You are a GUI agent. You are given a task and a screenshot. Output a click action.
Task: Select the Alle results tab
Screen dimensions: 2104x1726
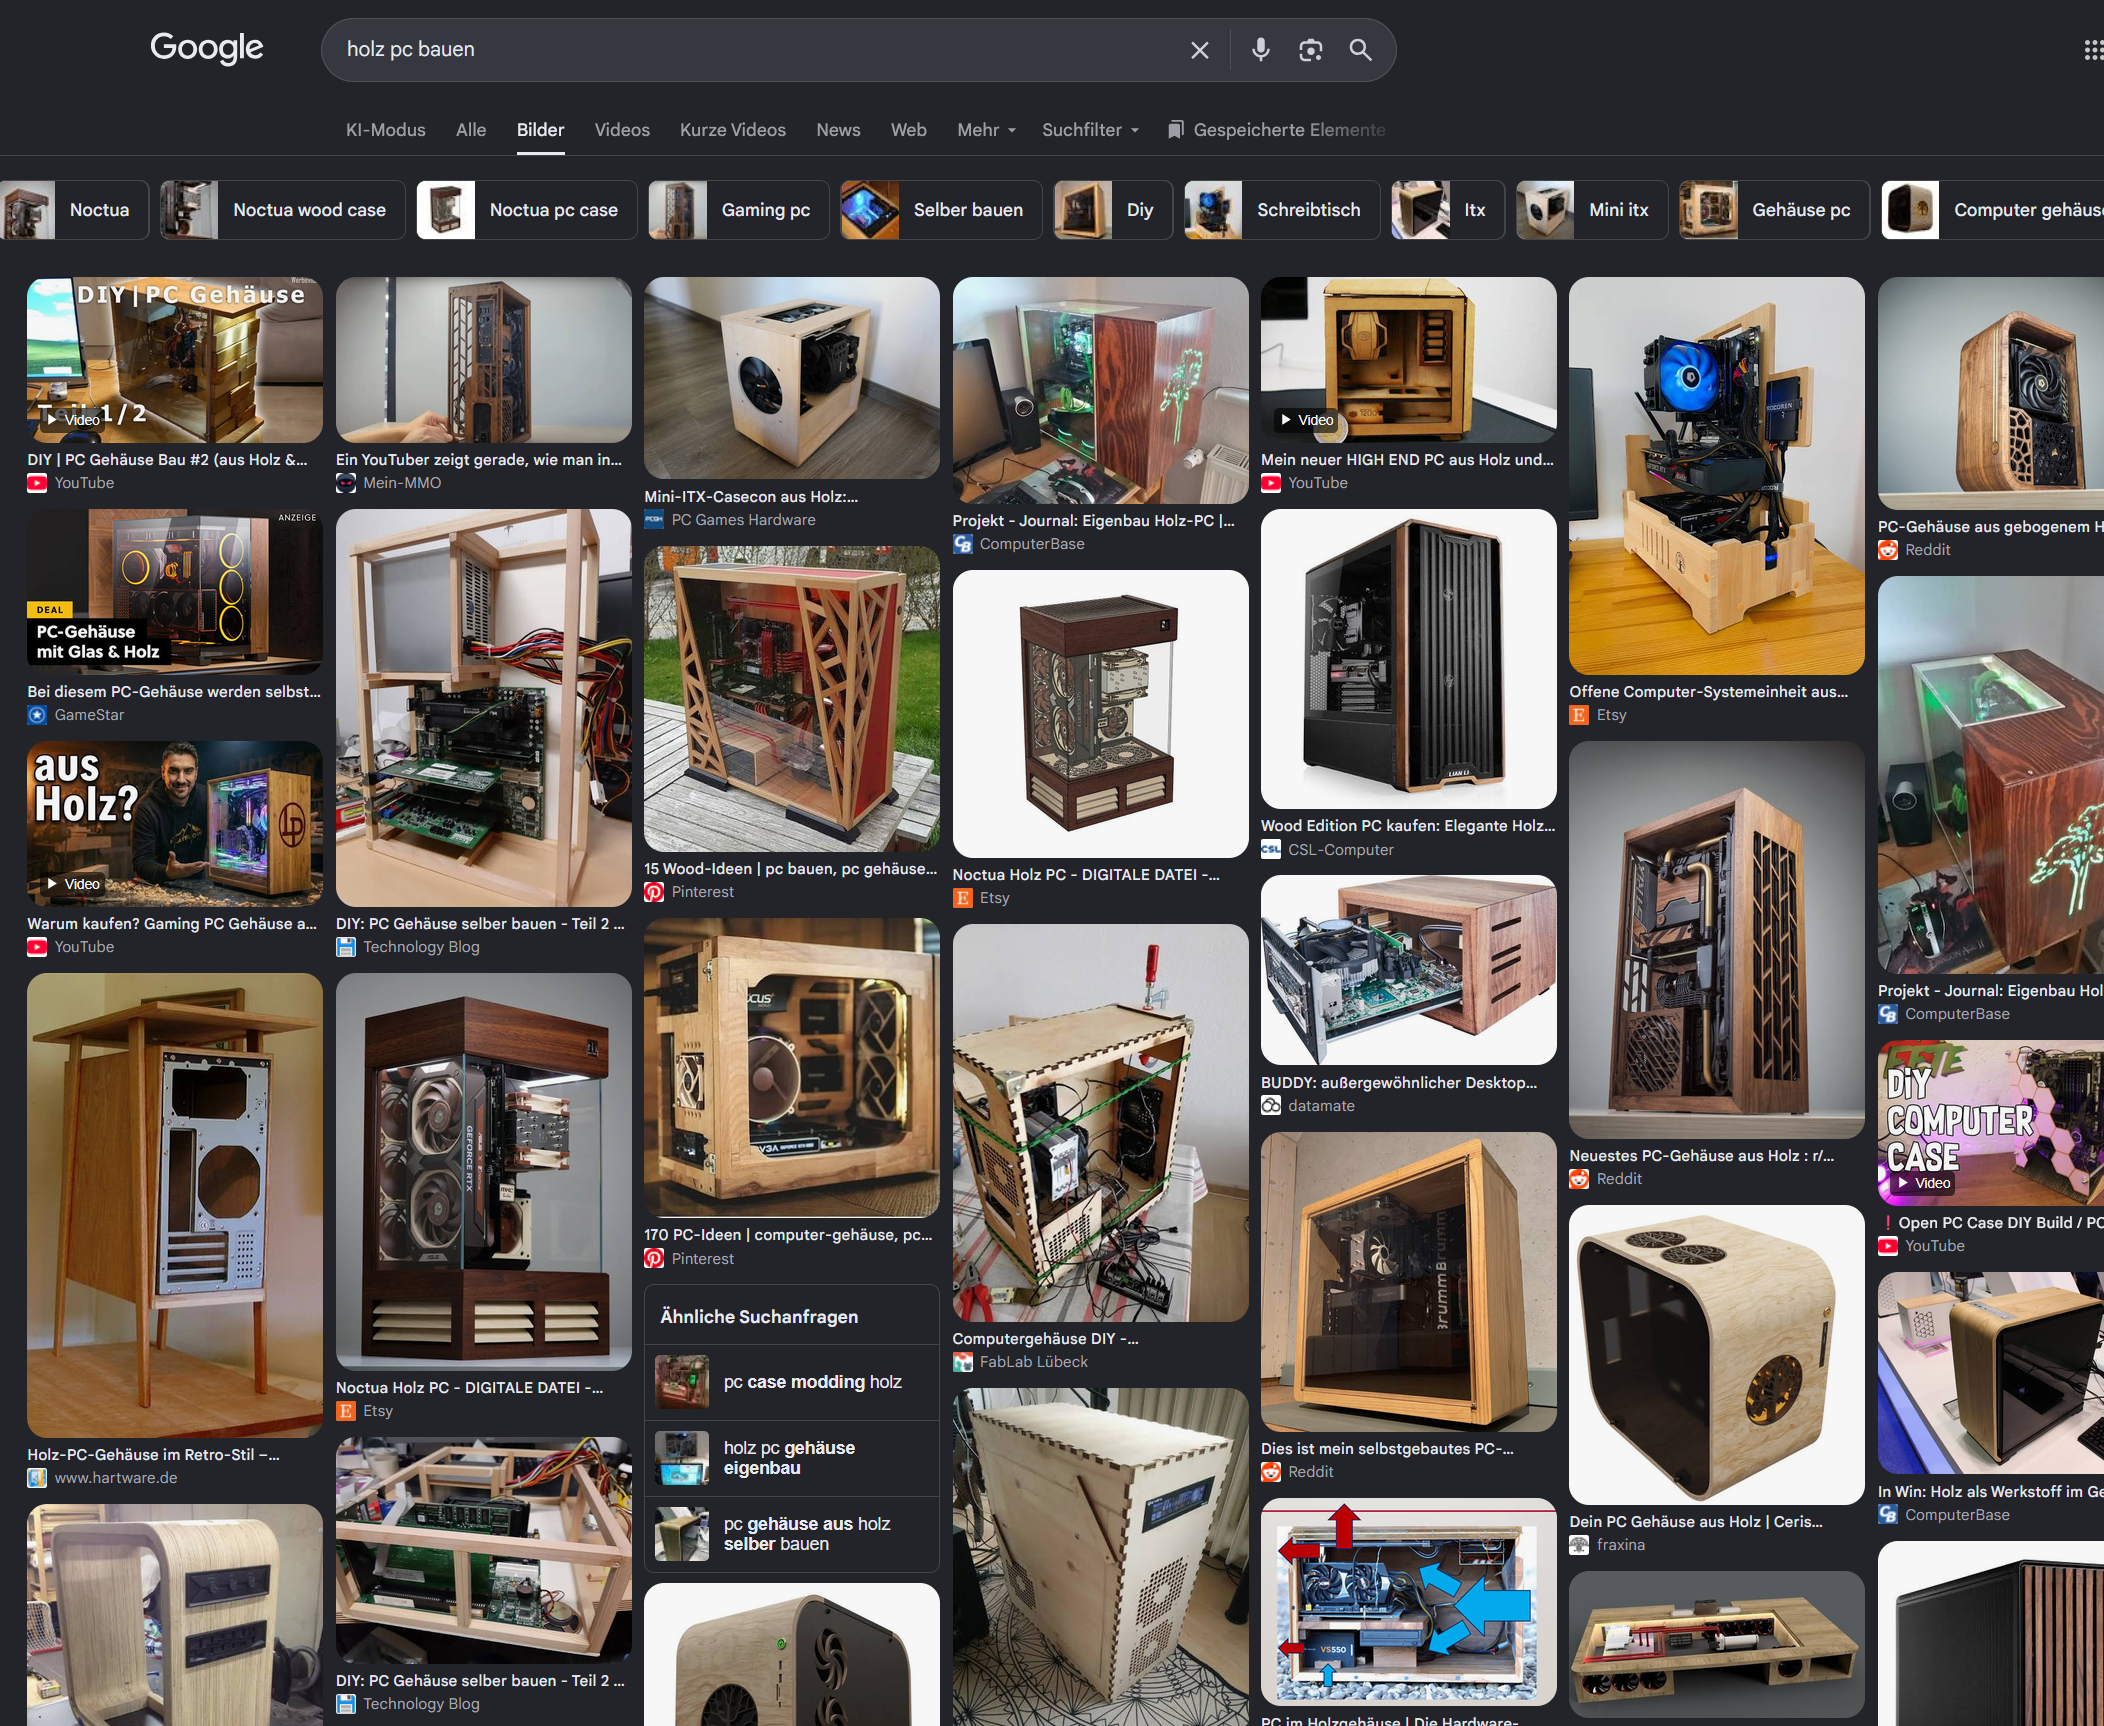pyautogui.click(x=471, y=130)
